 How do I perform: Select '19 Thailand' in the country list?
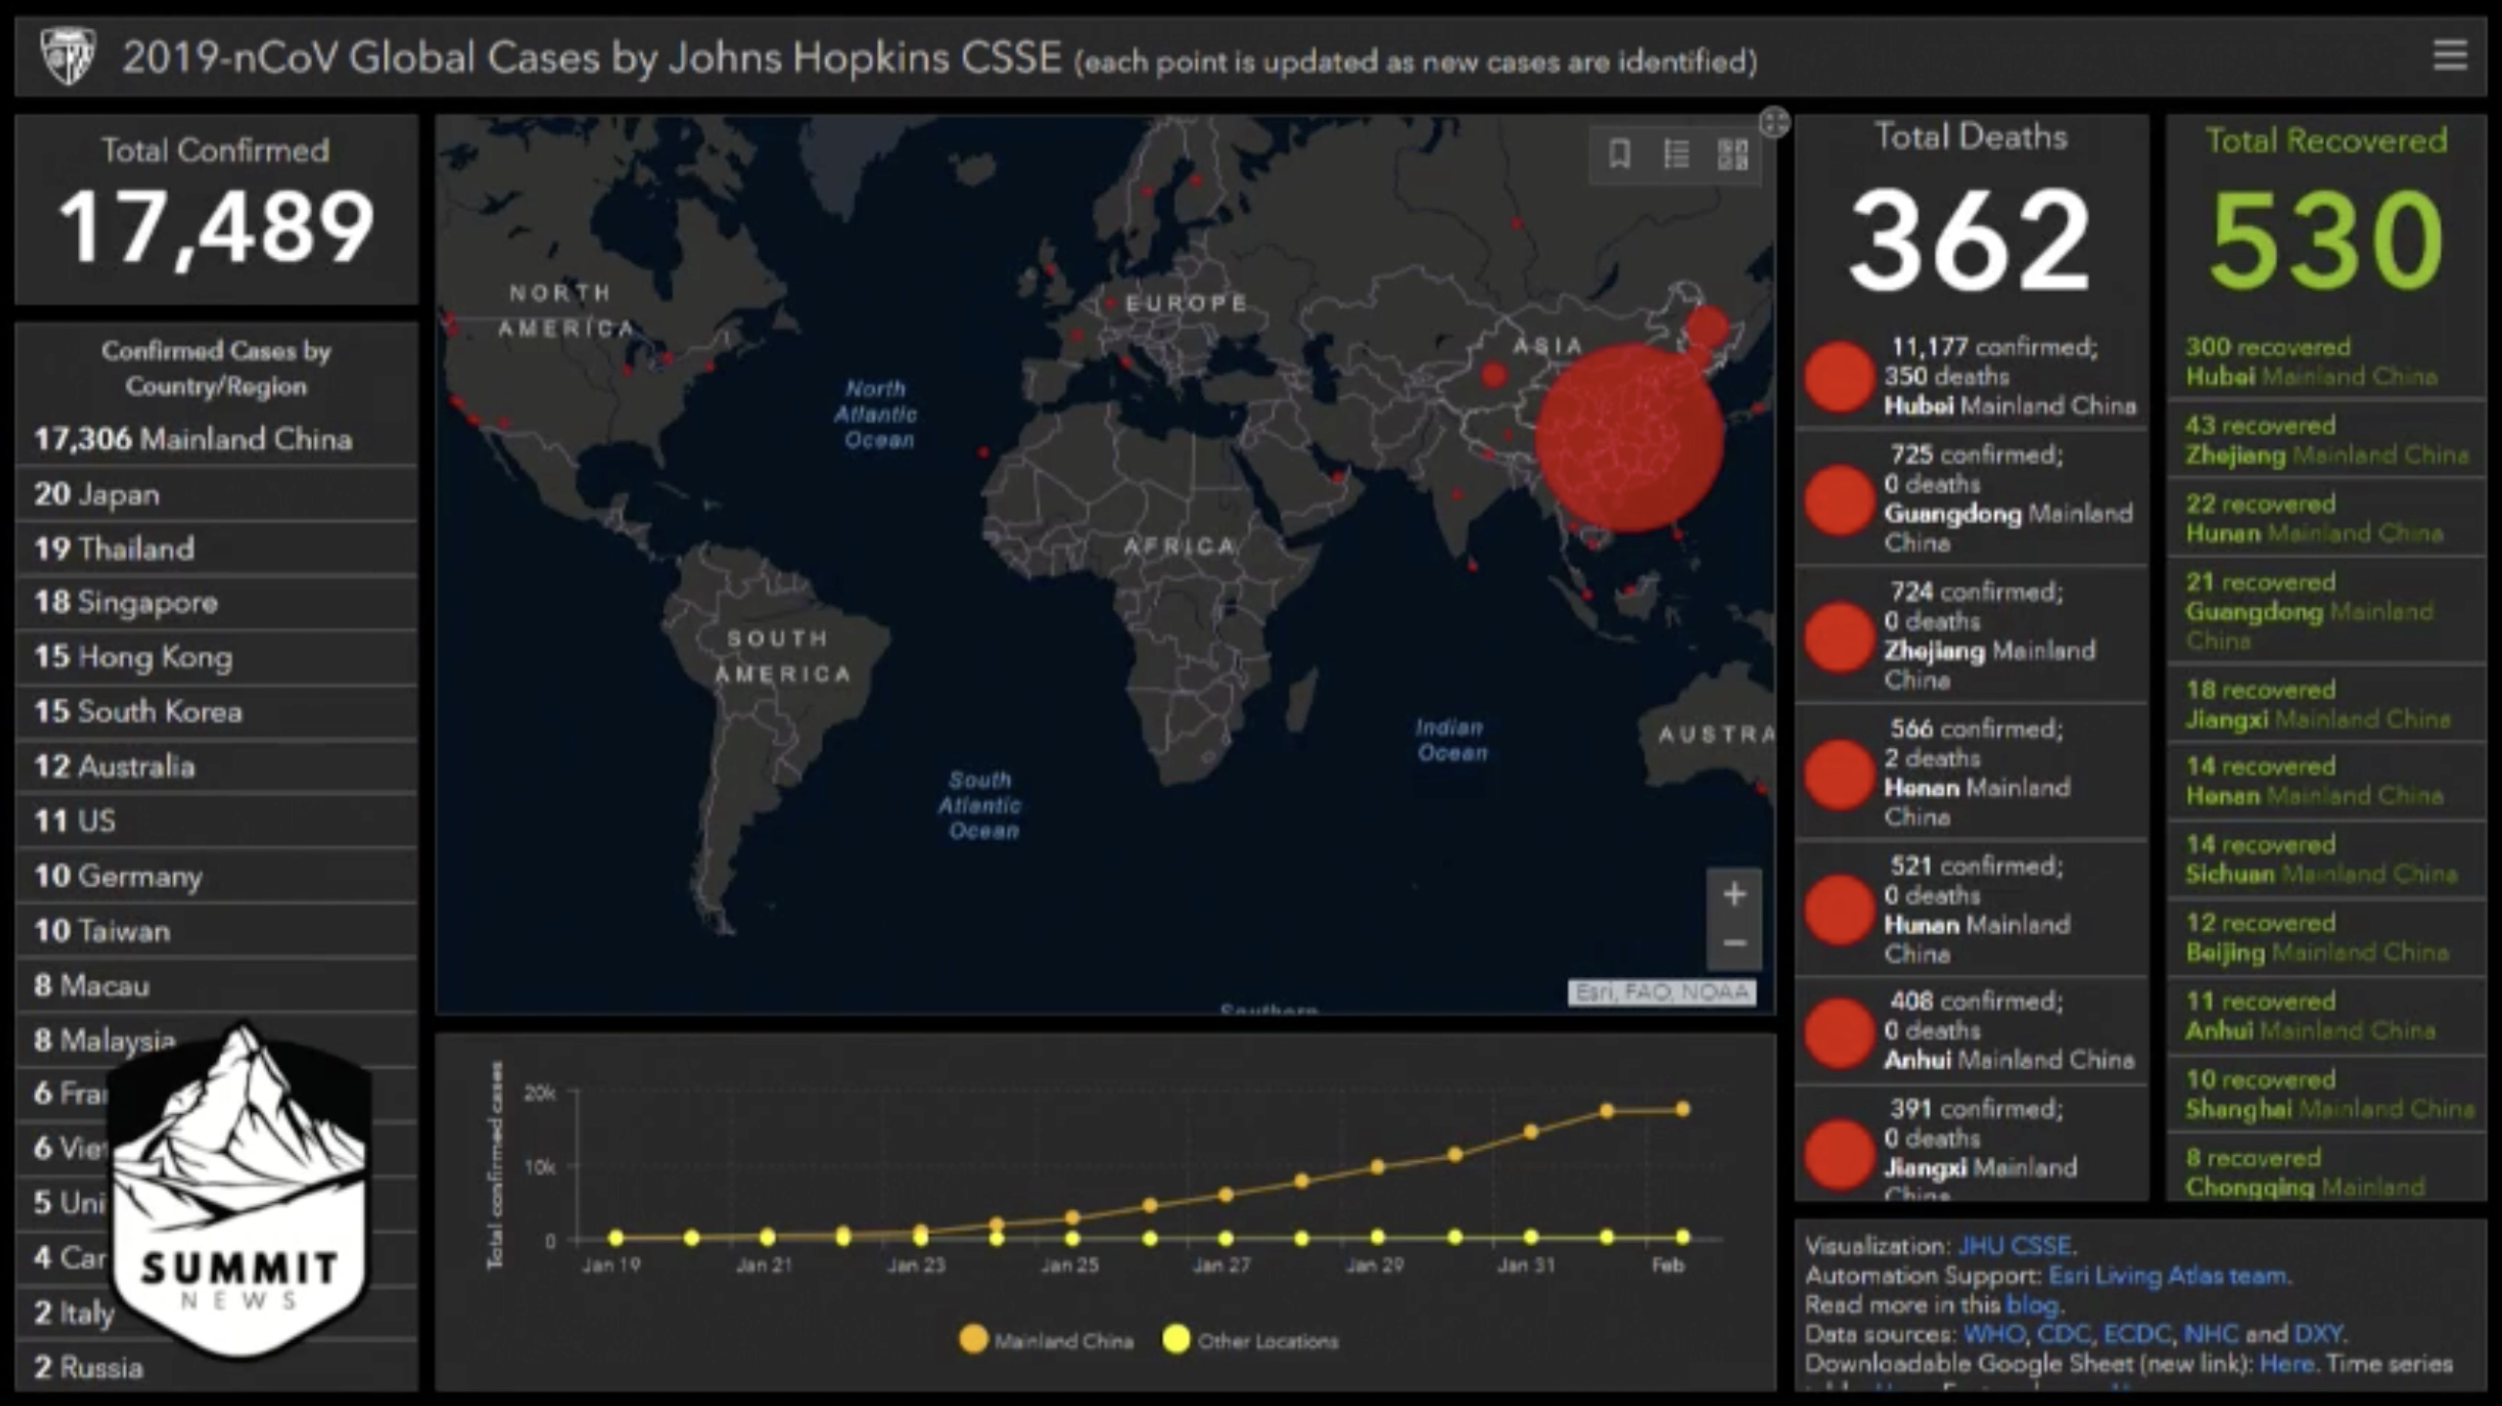click(x=216, y=548)
